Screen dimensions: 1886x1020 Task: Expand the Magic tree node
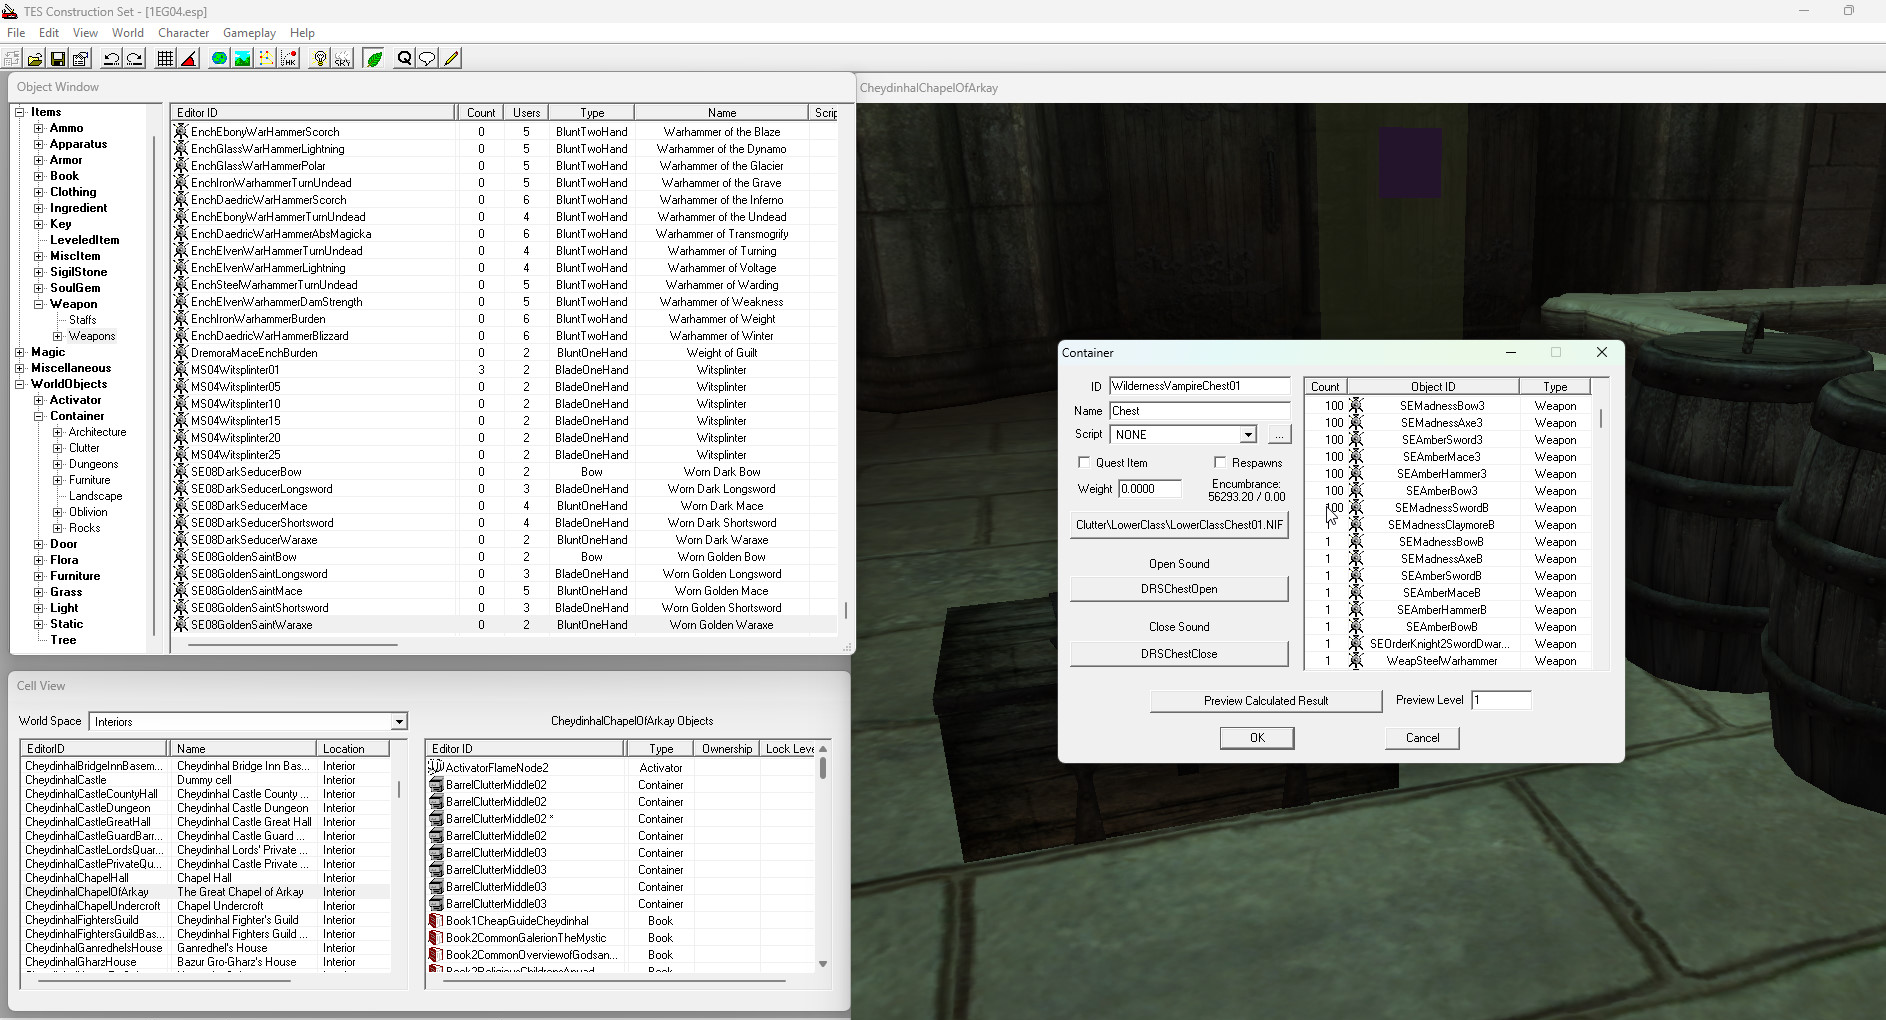coord(20,352)
